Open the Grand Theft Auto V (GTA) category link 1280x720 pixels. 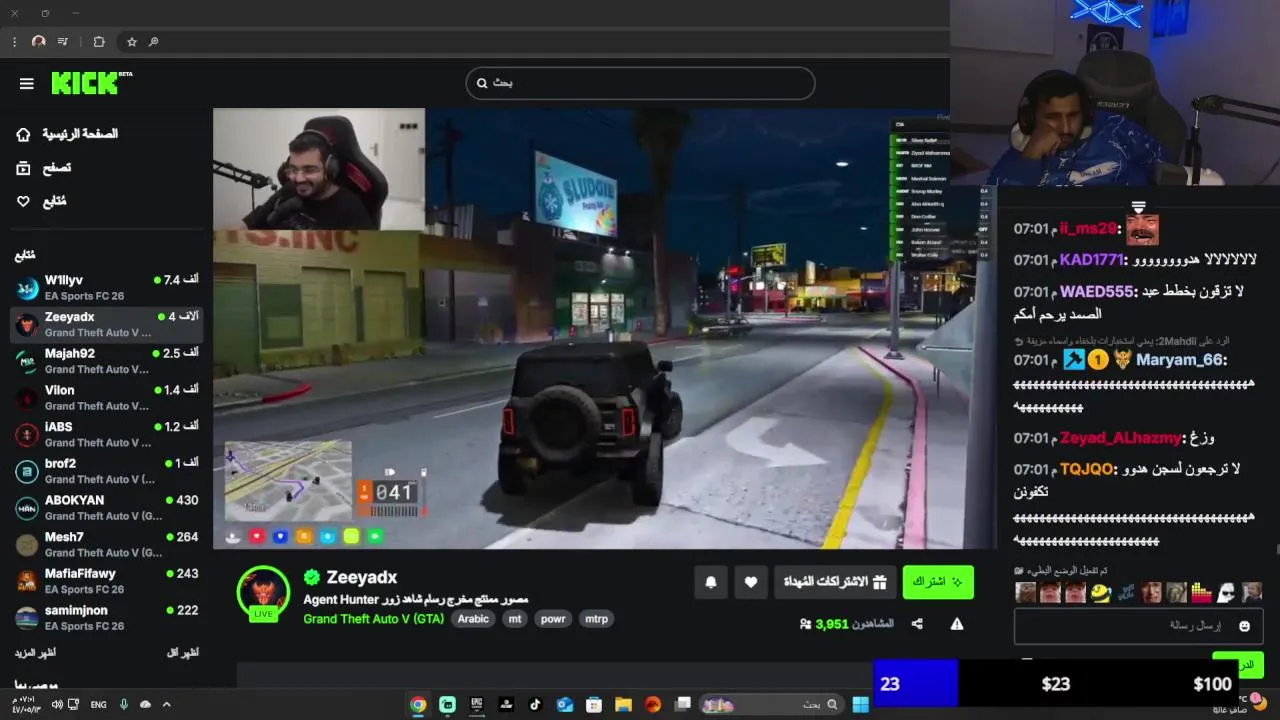[373, 619]
